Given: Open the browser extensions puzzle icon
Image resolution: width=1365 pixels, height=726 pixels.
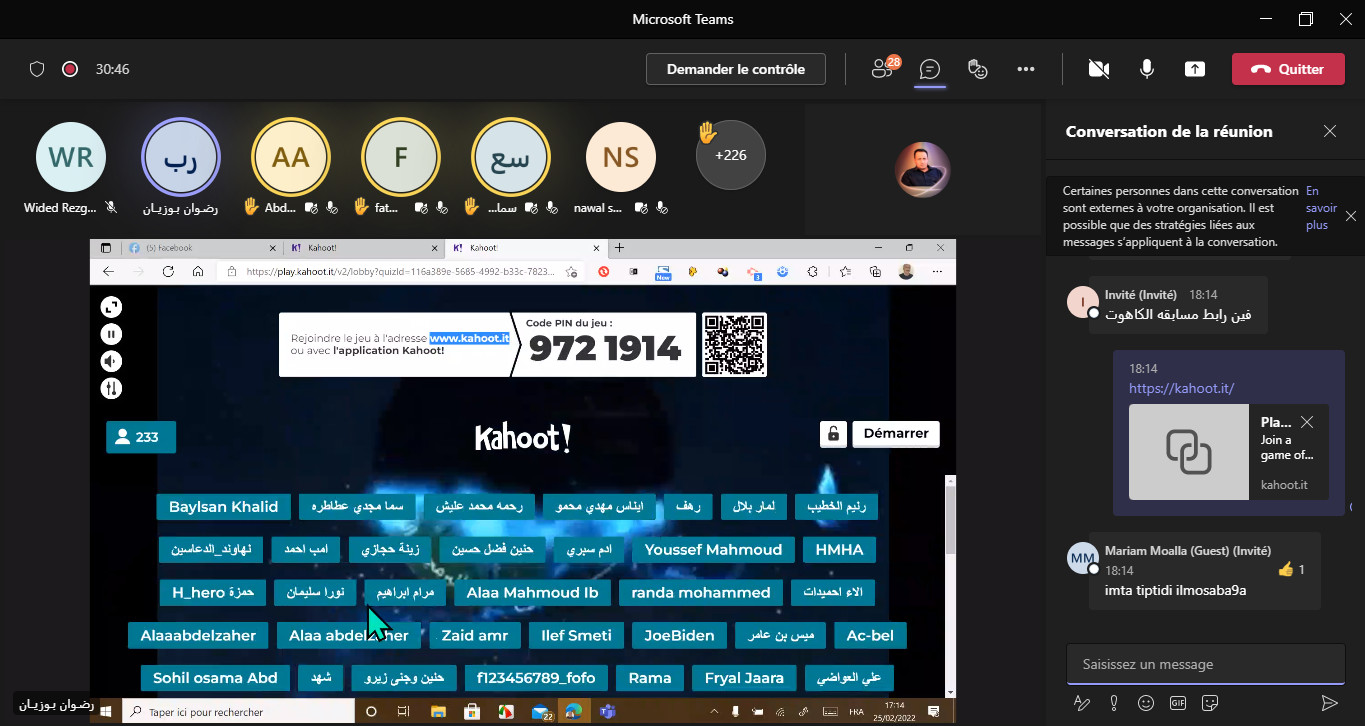Looking at the screenshot, I should (812, 271).
